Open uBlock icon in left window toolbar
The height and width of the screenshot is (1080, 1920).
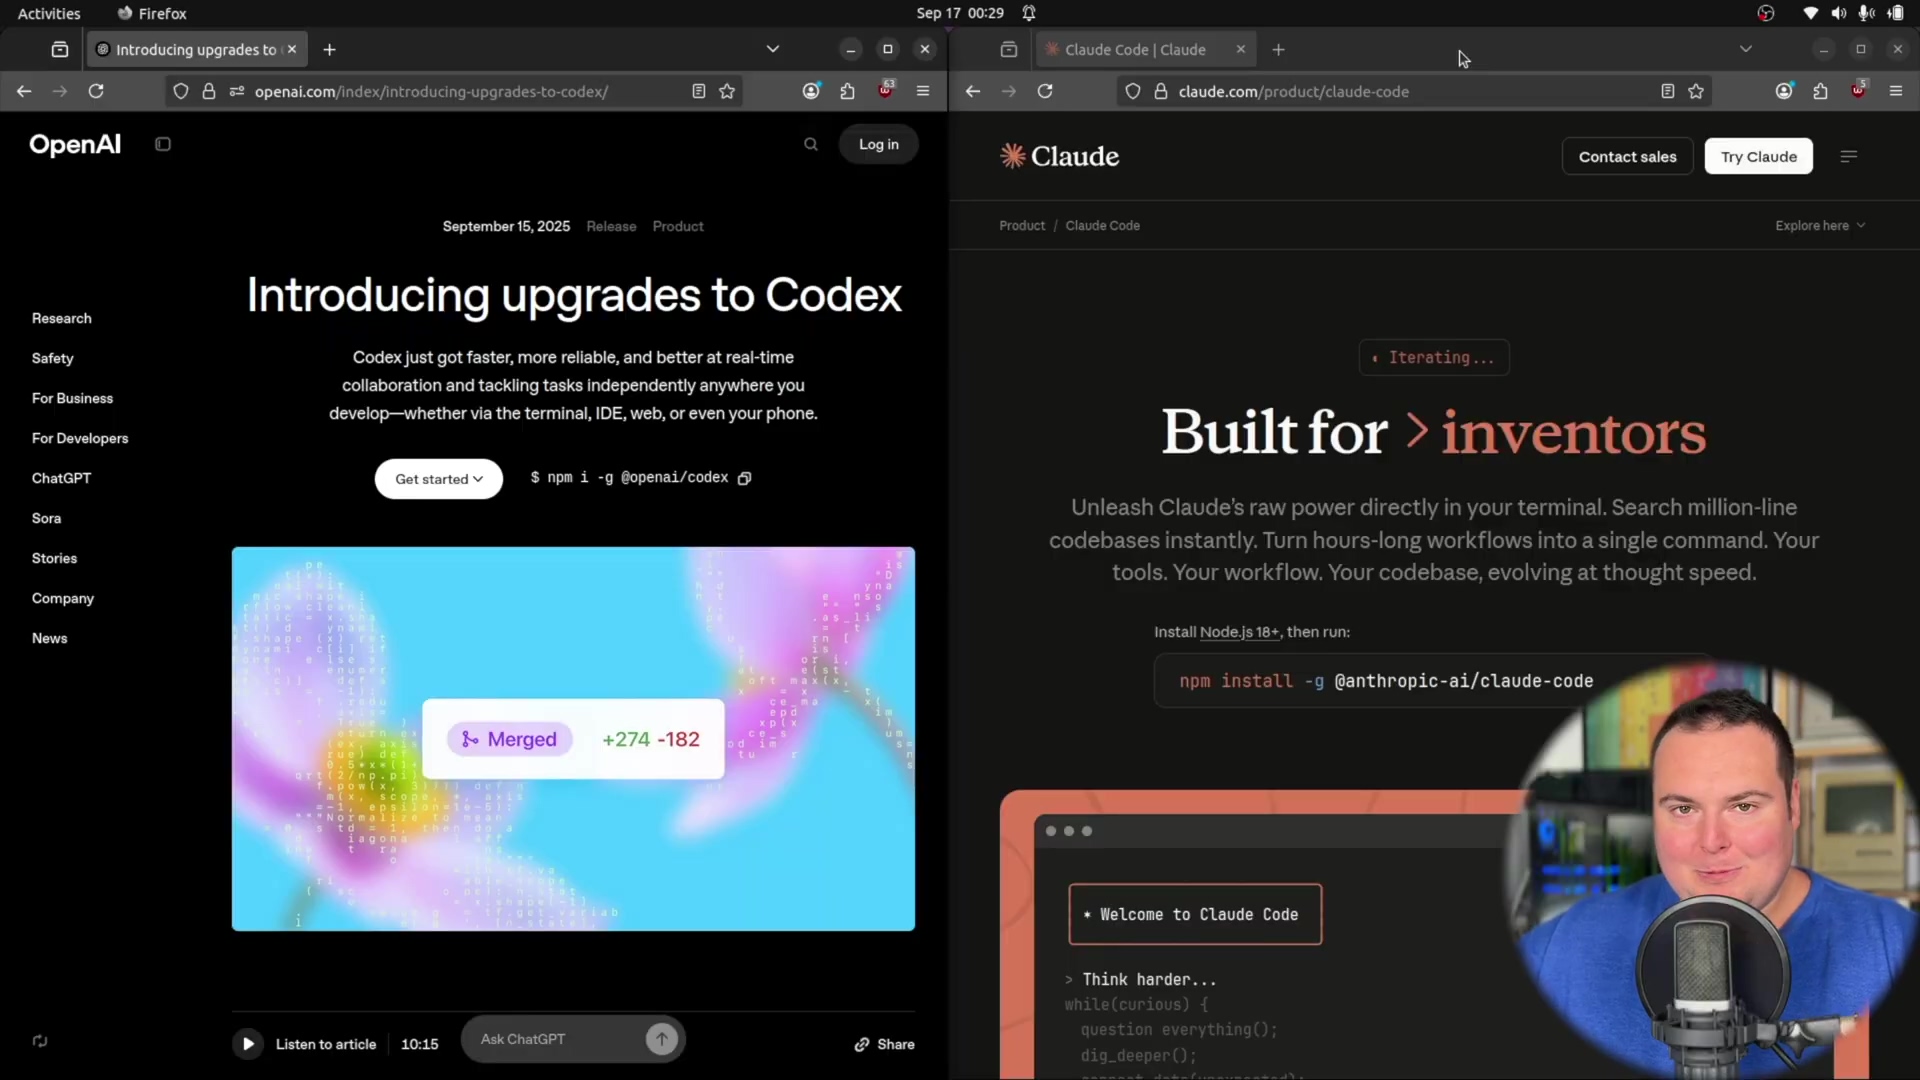pos(886,91)
